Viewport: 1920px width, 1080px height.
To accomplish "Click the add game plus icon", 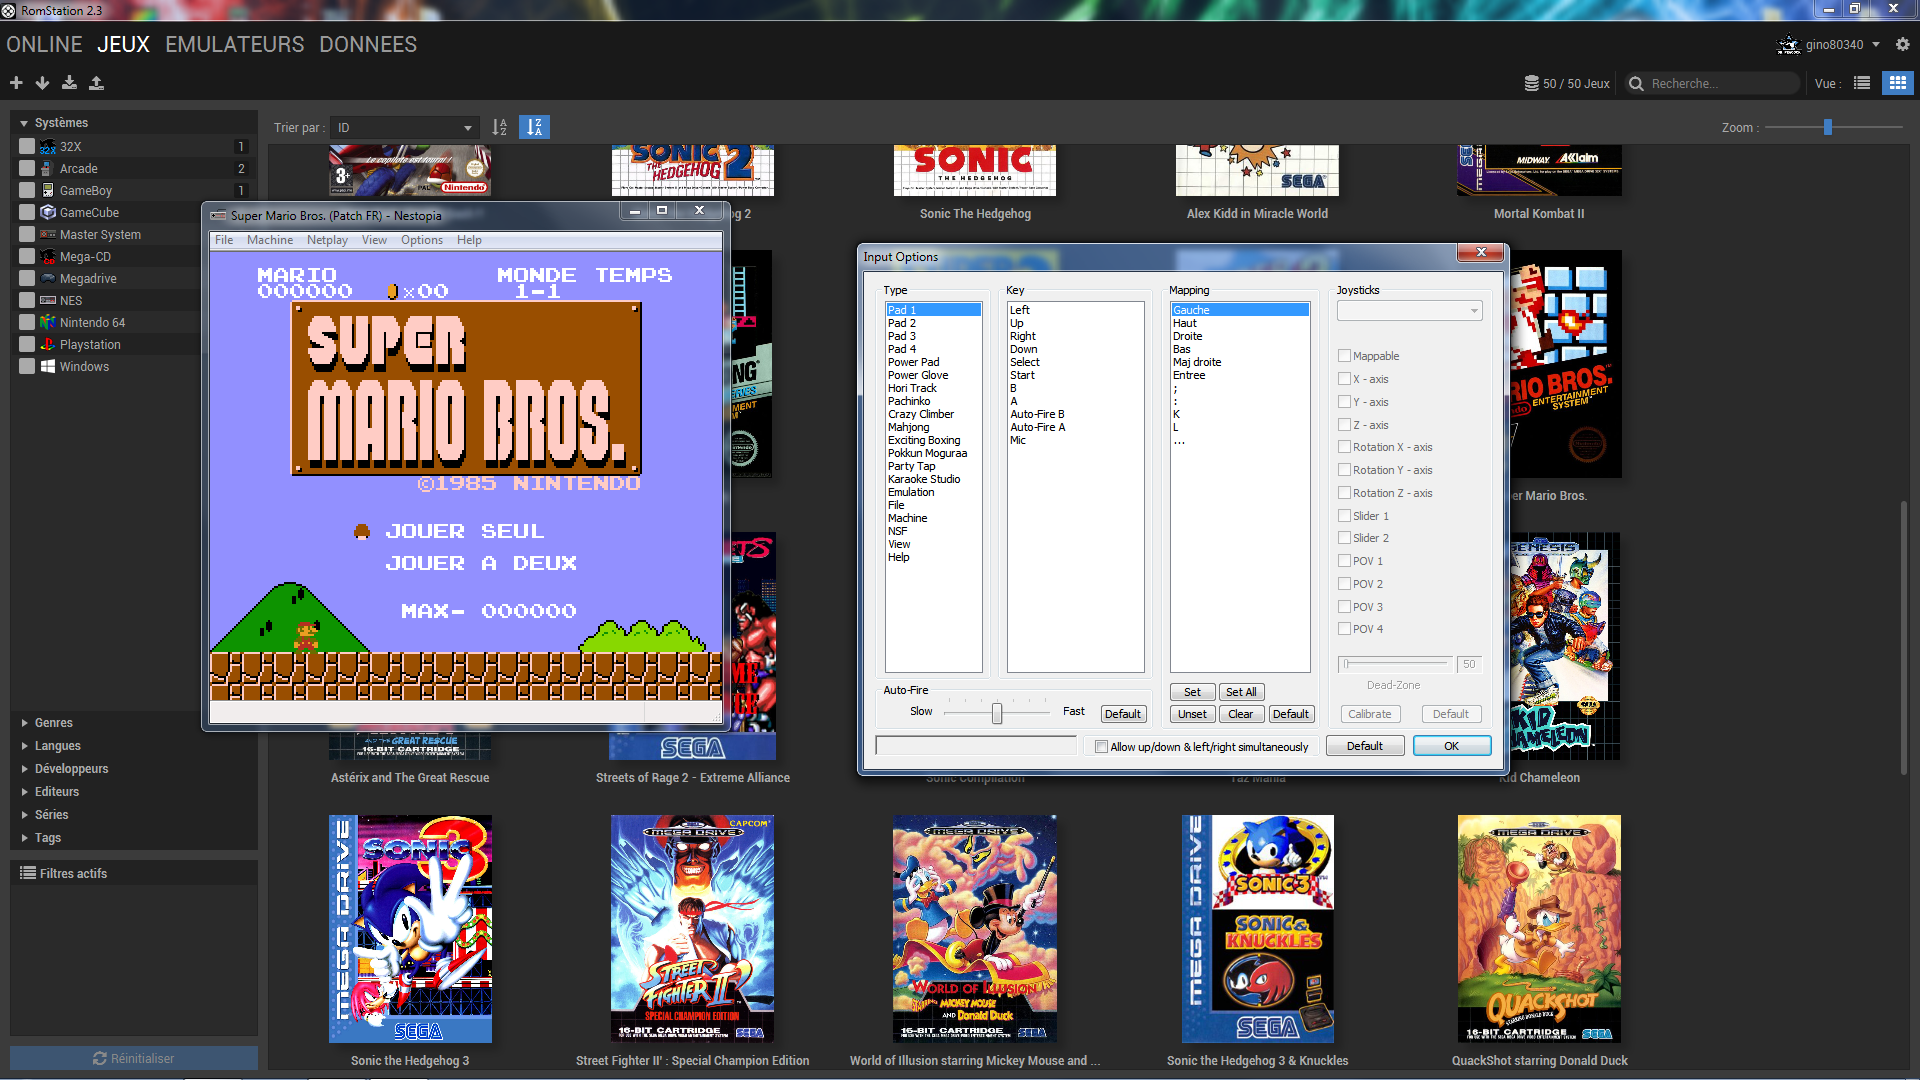I will click(16, 83).
